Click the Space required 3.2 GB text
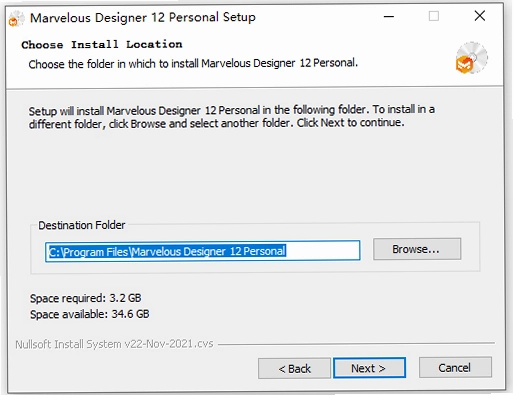 coord(86,298)
